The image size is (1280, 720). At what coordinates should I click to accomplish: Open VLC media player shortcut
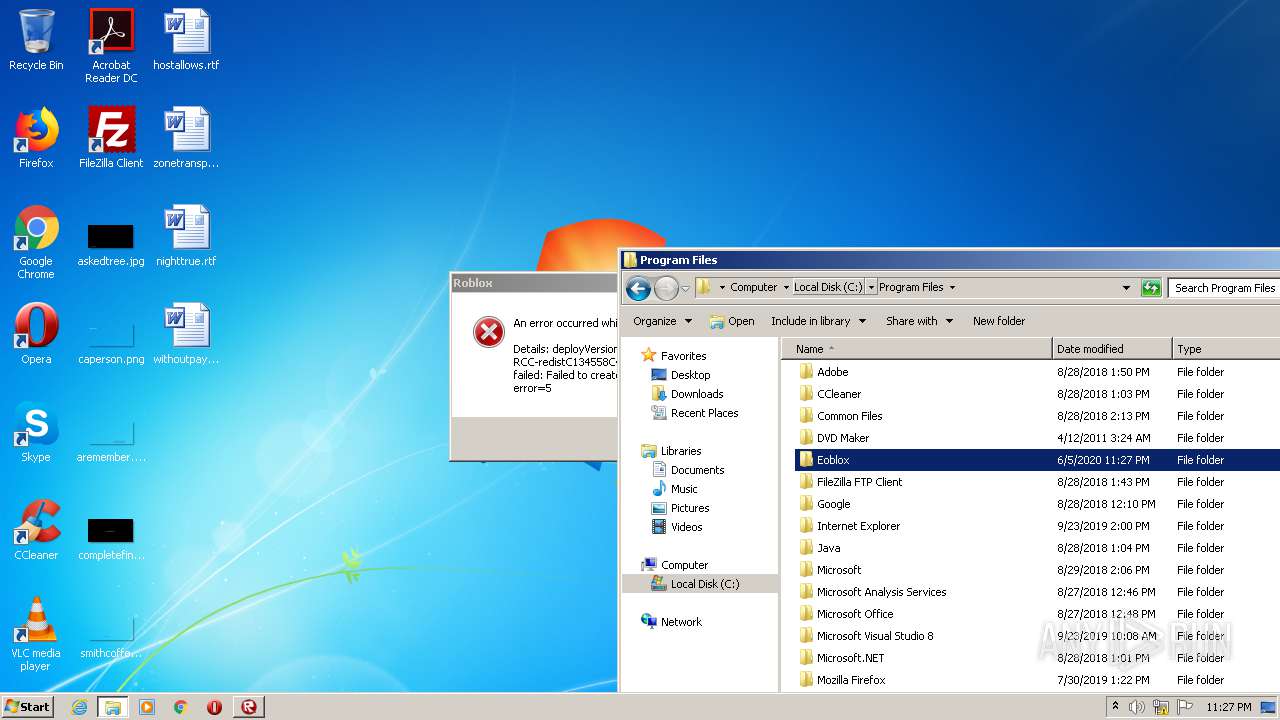click(x=36, y=634)
